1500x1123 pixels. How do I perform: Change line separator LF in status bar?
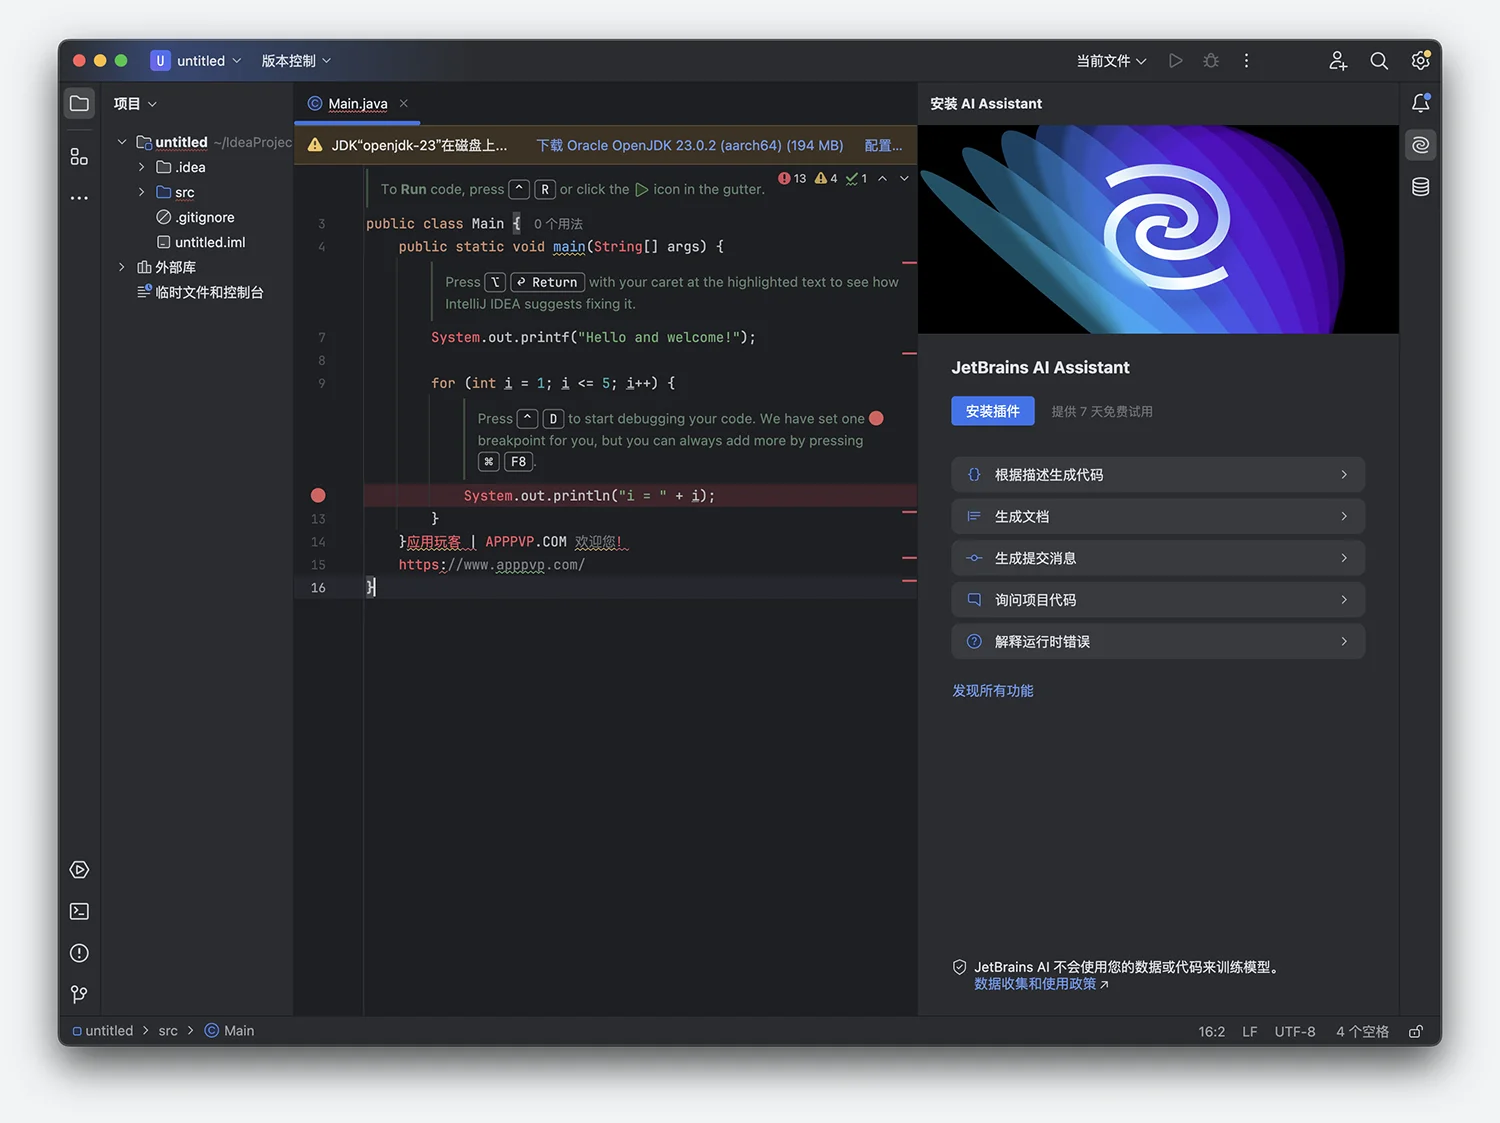pos(1250,1031)
